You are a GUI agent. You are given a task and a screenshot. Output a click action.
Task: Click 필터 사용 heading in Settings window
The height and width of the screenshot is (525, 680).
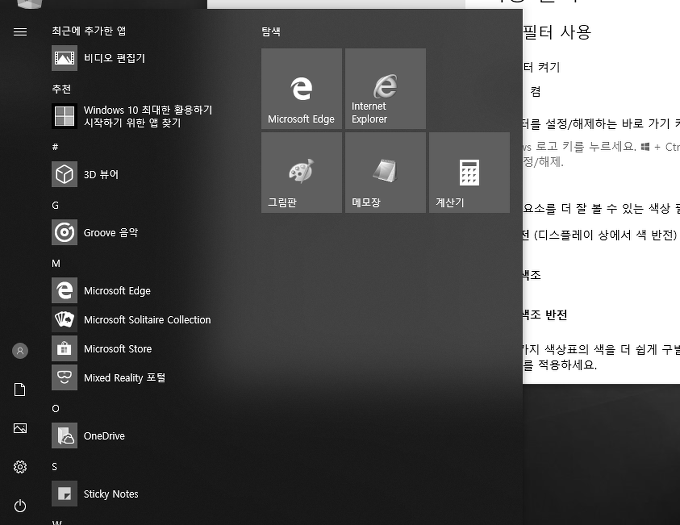click(x=557, y=32)
